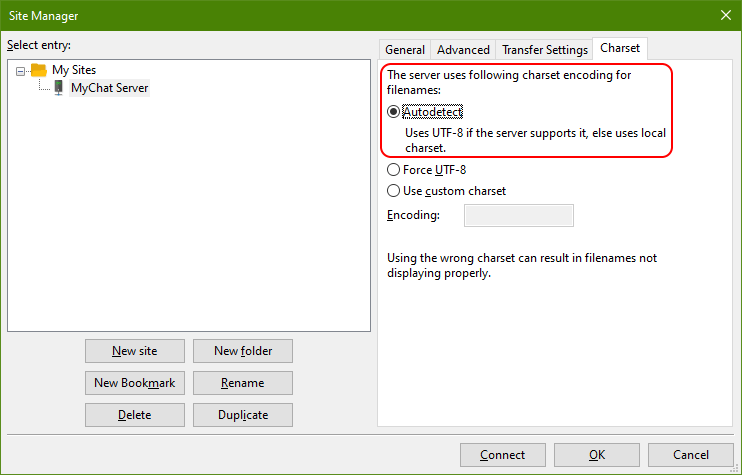Close the Site Manager dialog

pyautogui.click(x=725, y=15)
